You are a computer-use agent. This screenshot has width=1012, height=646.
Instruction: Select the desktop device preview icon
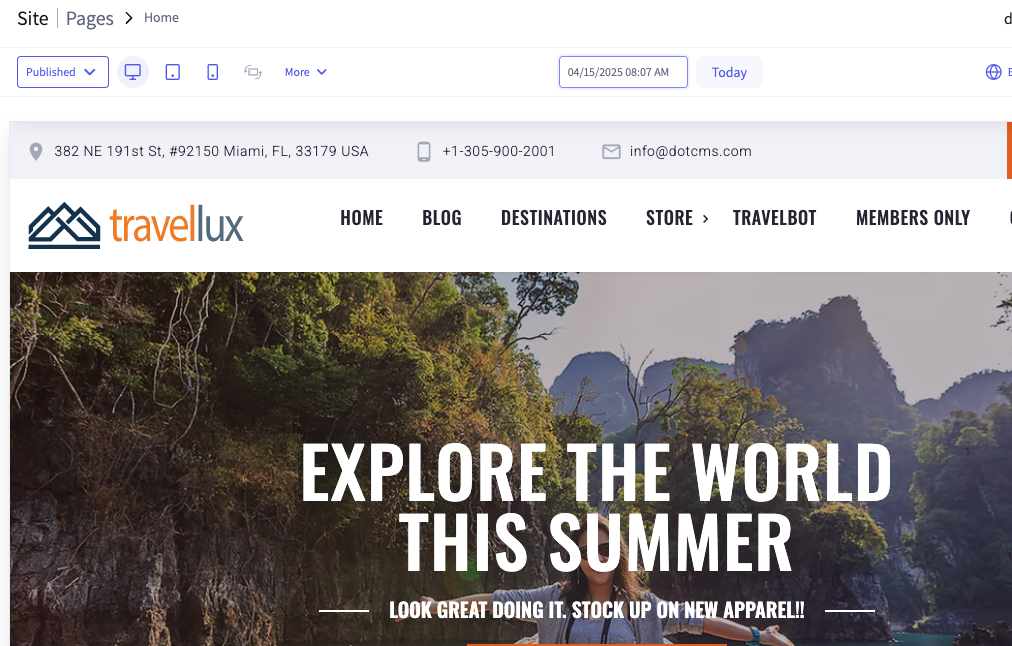click(x=133, y=72)
